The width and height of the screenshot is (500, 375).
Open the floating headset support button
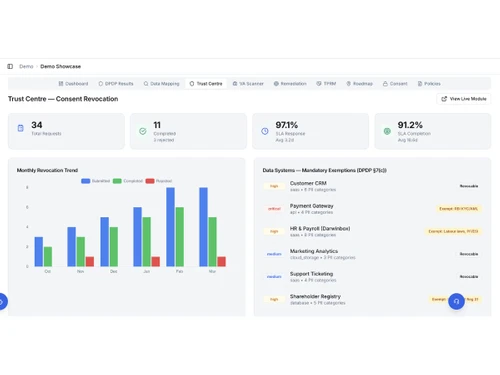(456, 301)
